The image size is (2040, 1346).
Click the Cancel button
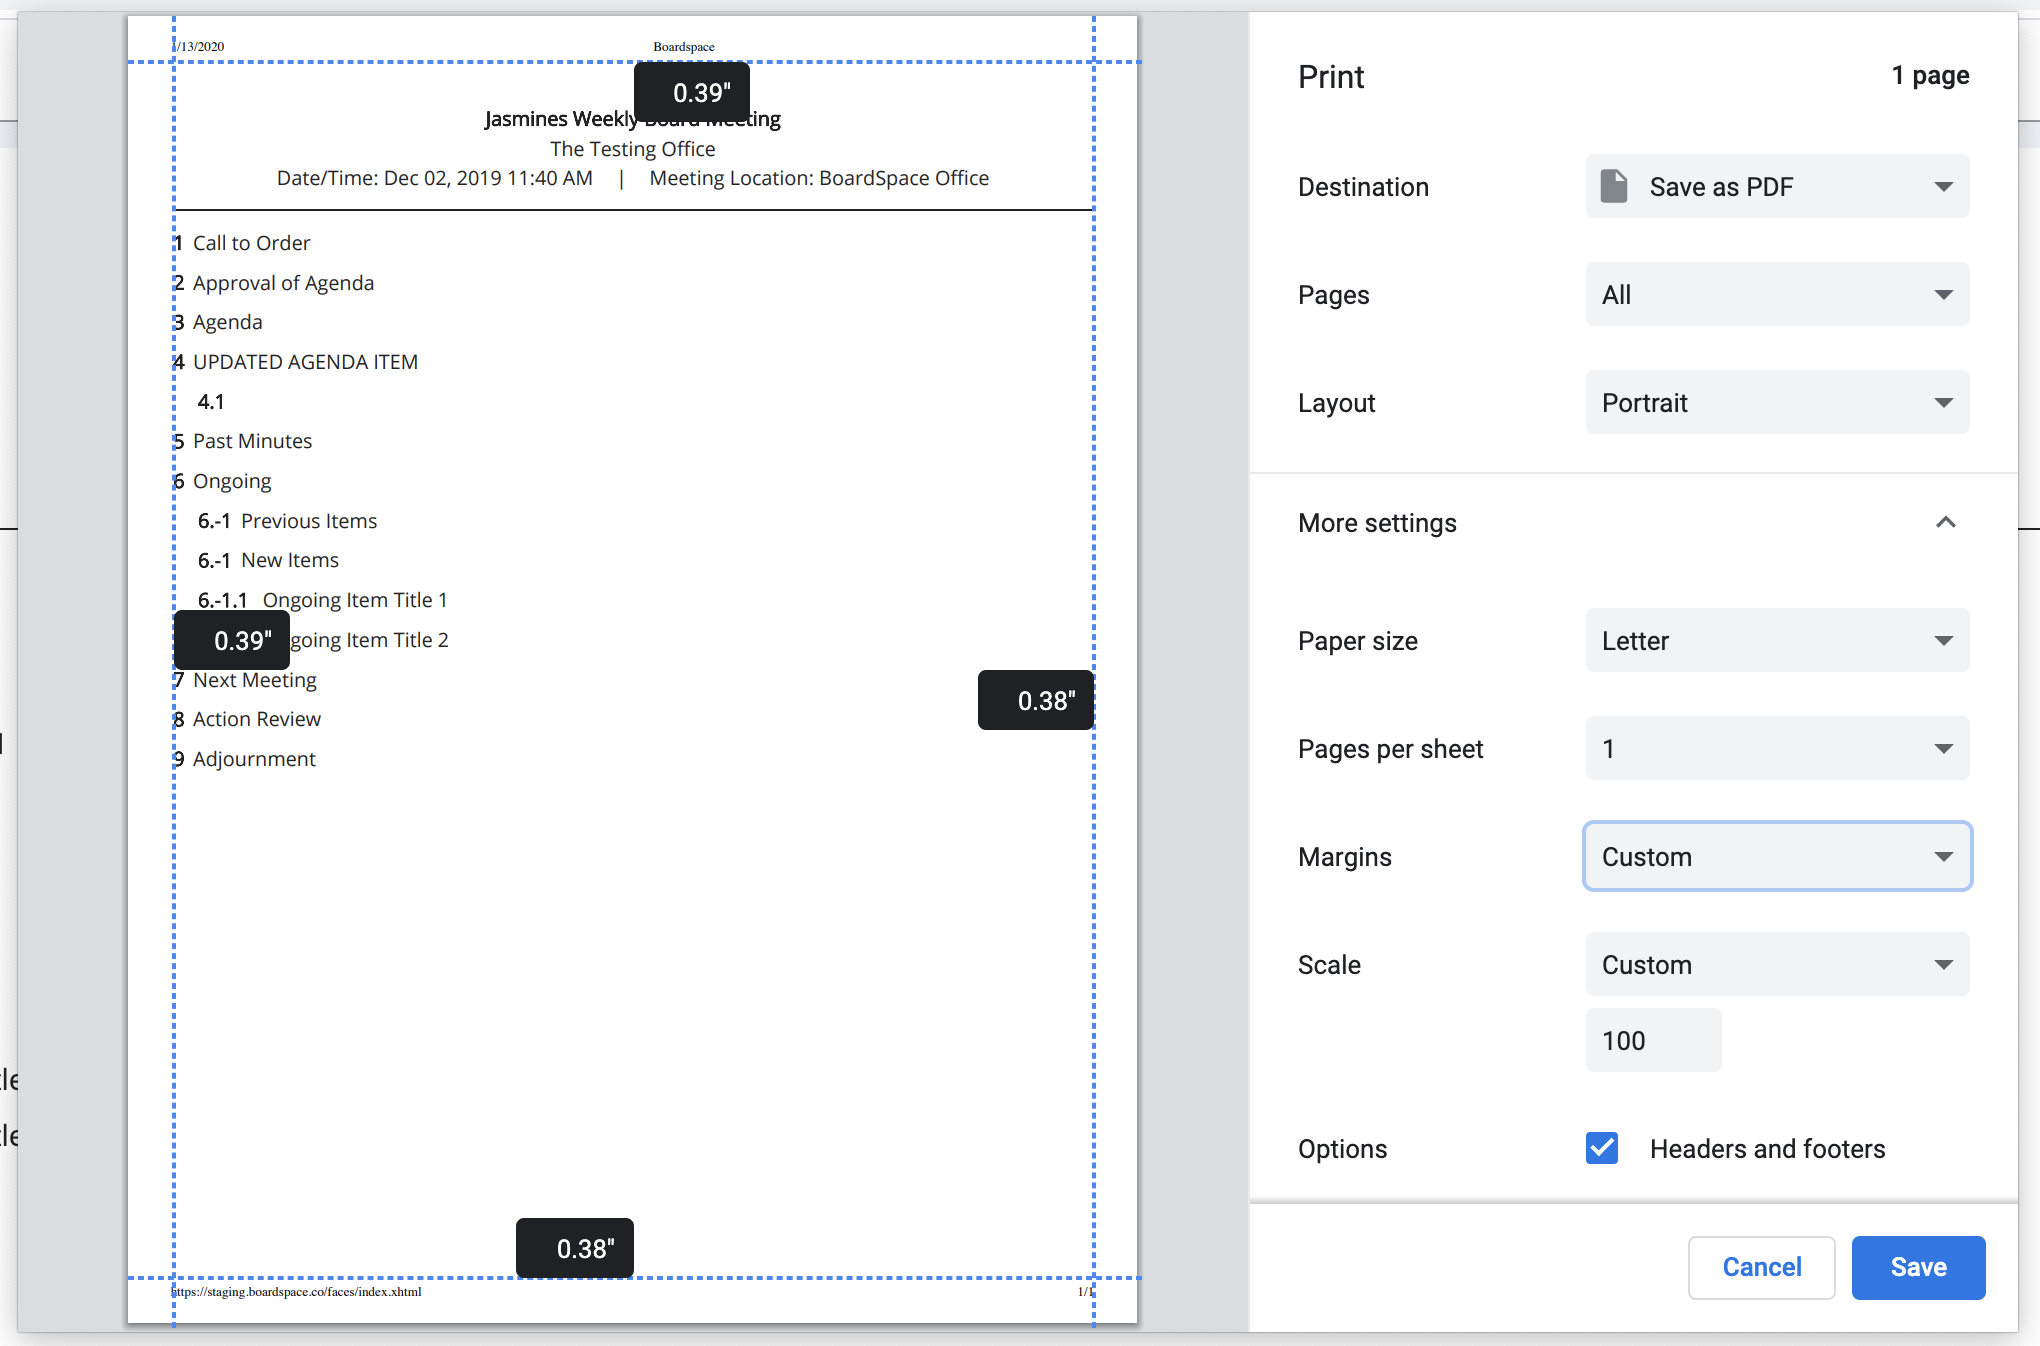(x=1761, y=1267)
